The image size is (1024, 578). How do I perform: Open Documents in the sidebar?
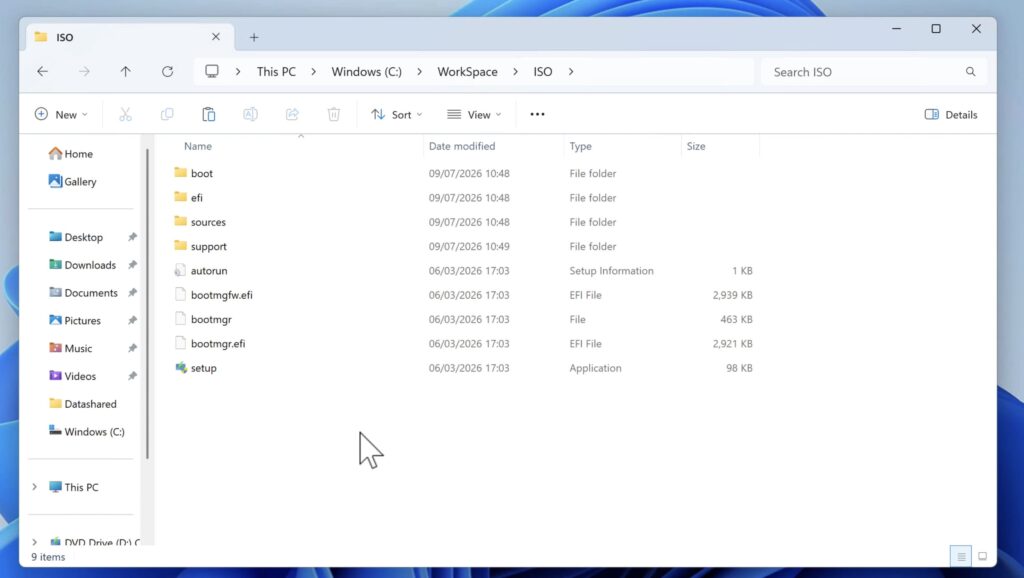click(83, 293)
